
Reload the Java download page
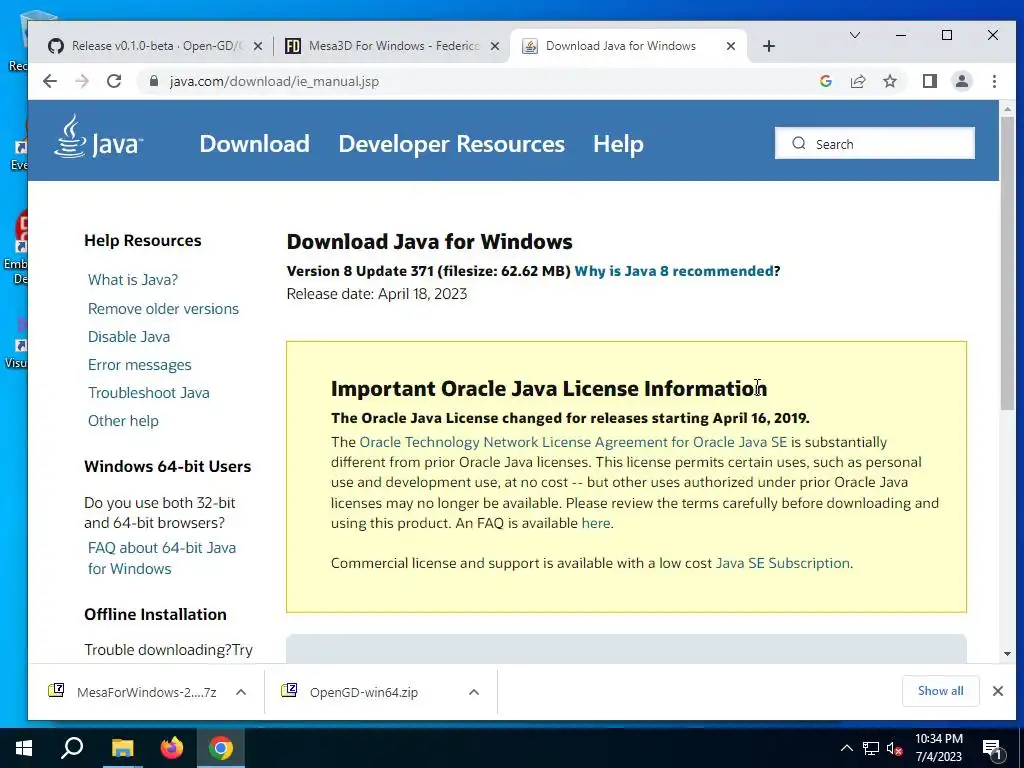pyautogui.click(x=114, y=81)
